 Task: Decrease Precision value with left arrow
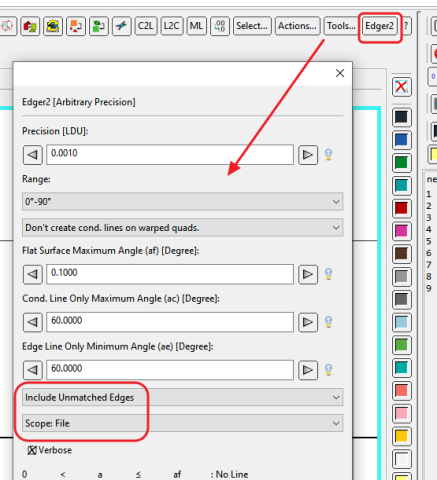(33, 155)
